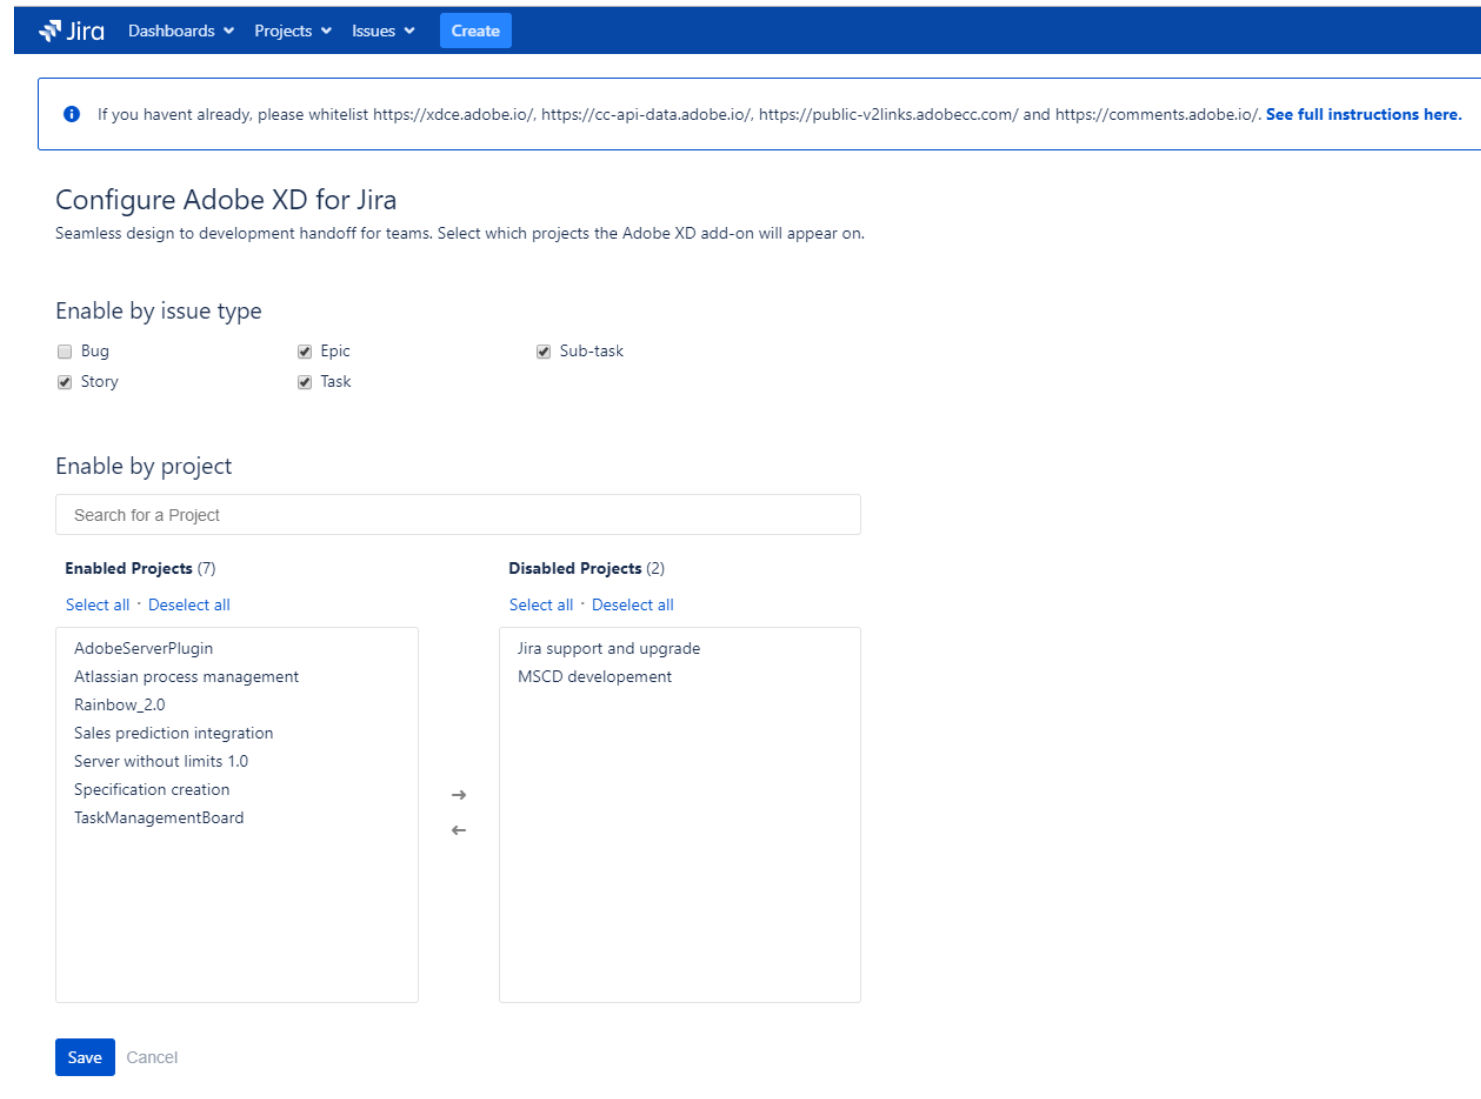Uncheck the Task issue type
The width and height of the screenshot is (1481, 1099).
pos(303,381)
